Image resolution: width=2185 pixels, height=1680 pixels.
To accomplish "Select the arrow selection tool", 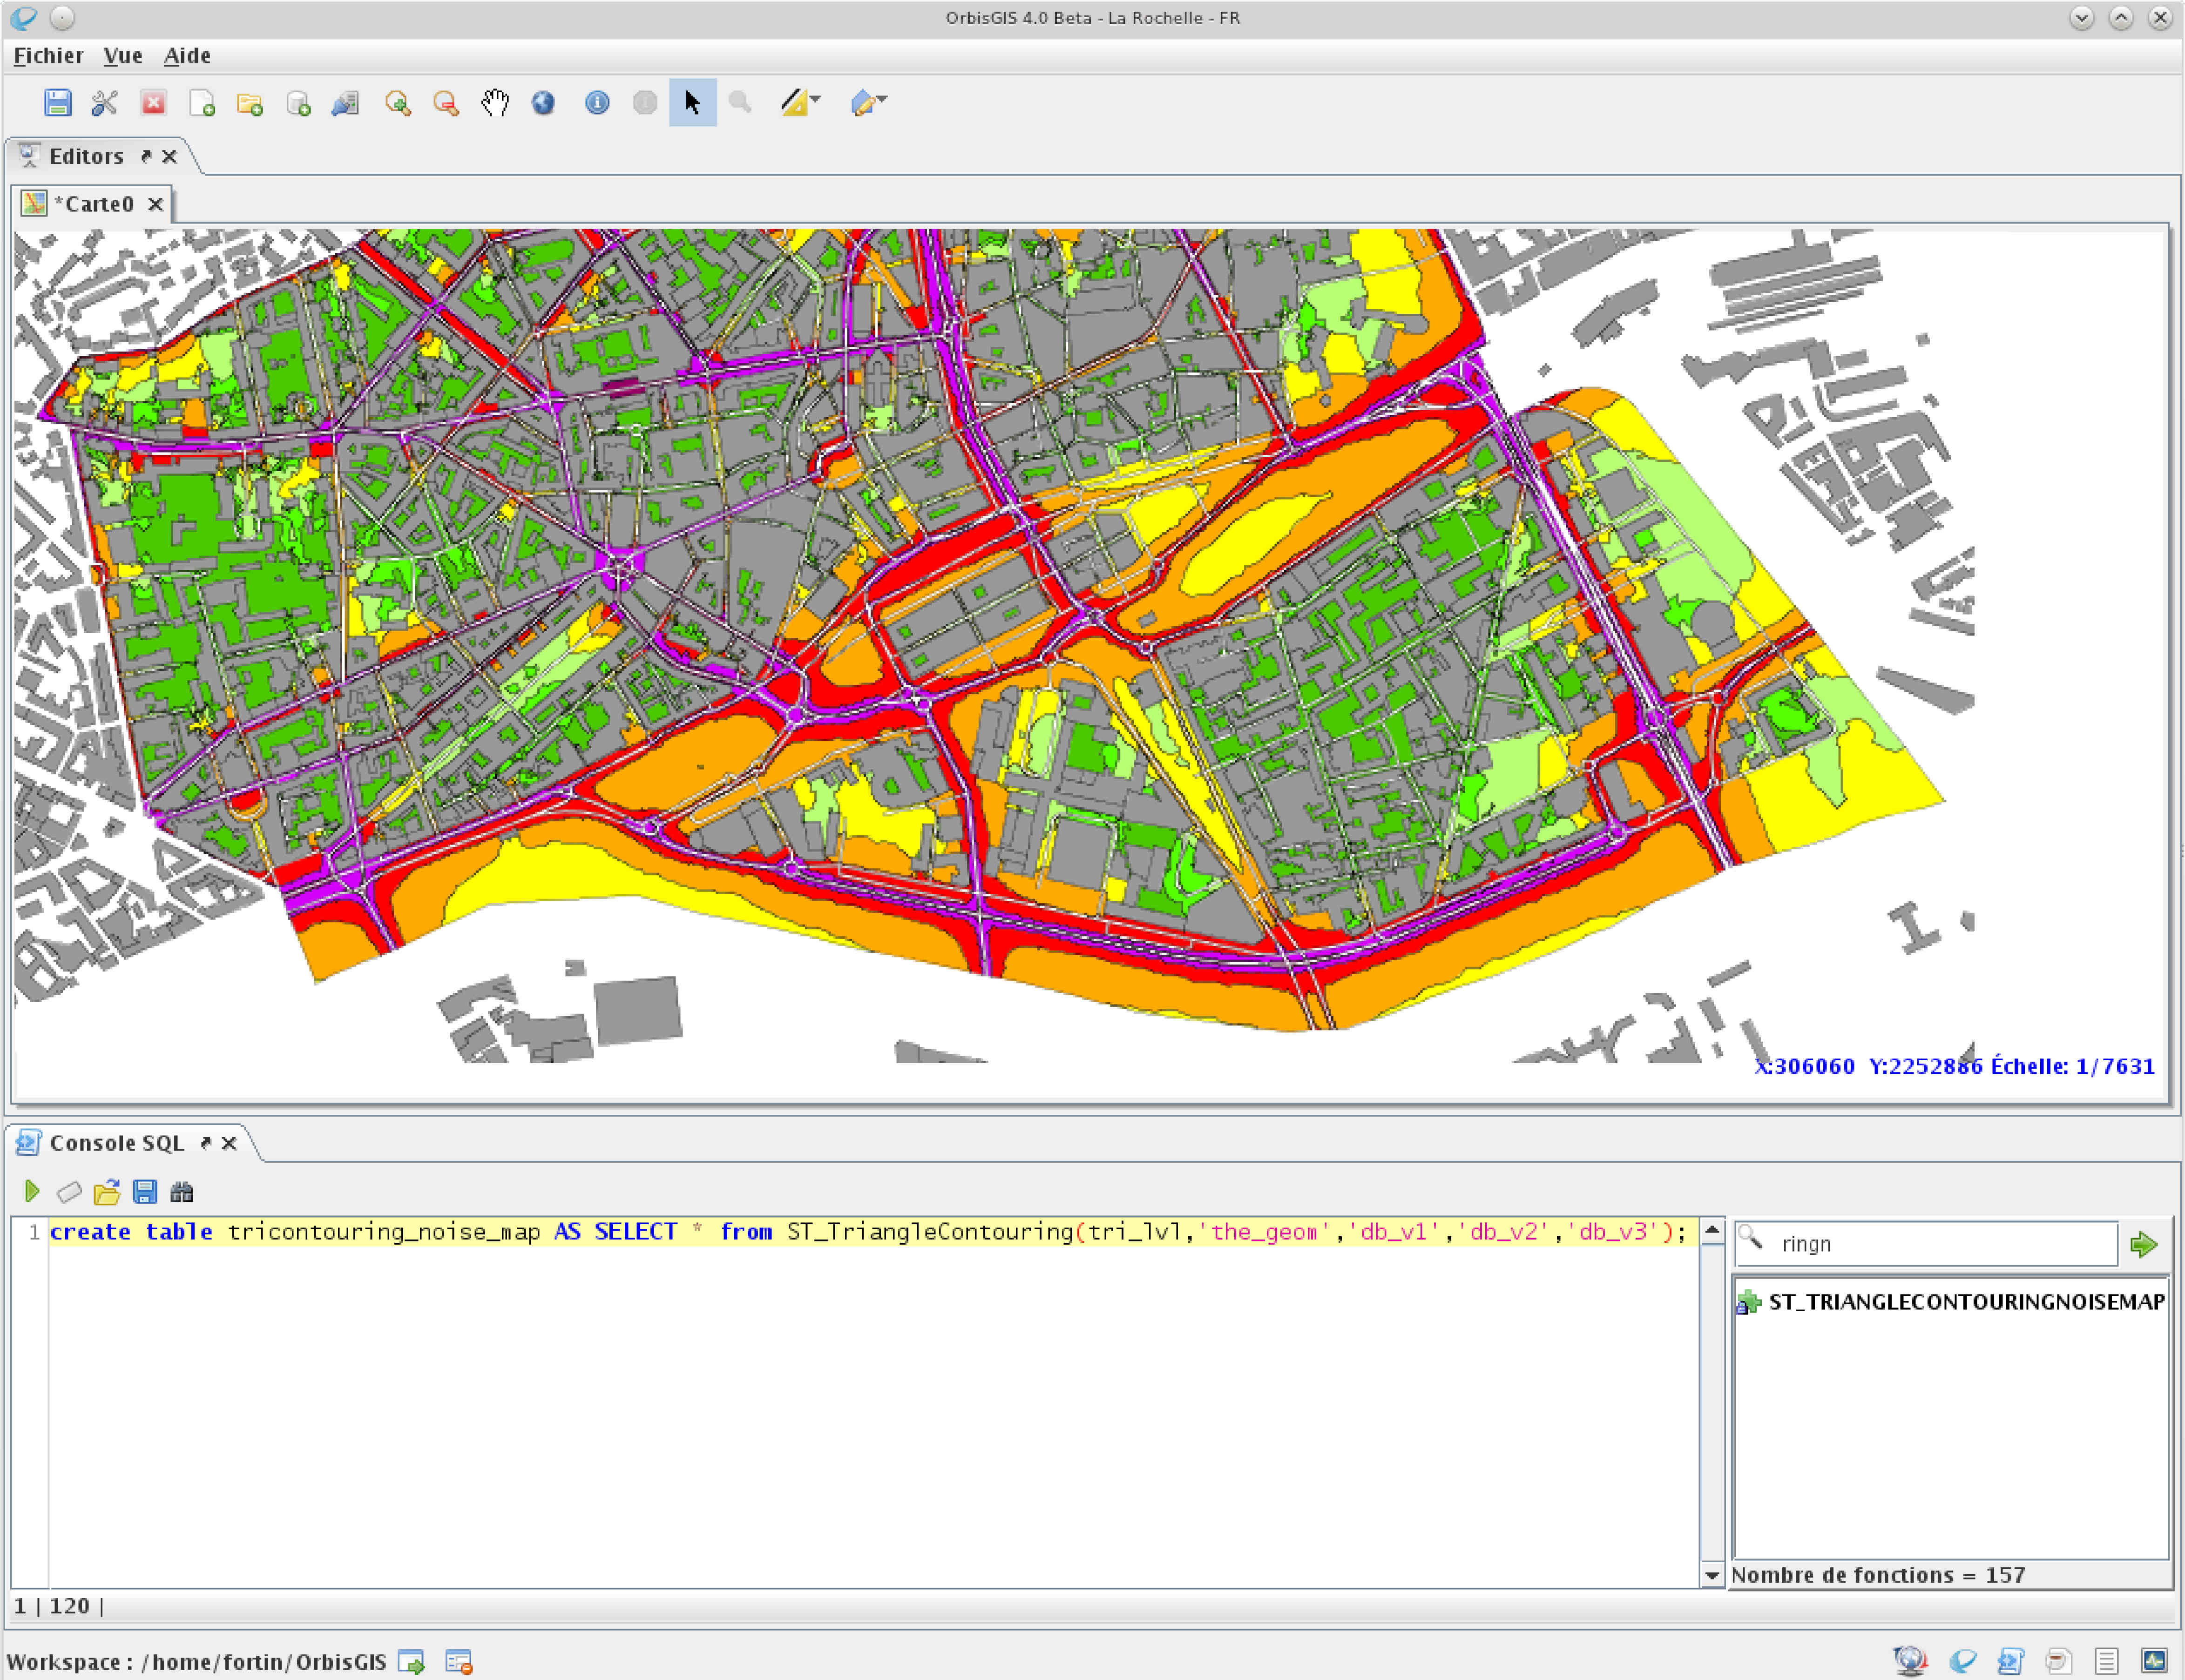I will point(692,102).
